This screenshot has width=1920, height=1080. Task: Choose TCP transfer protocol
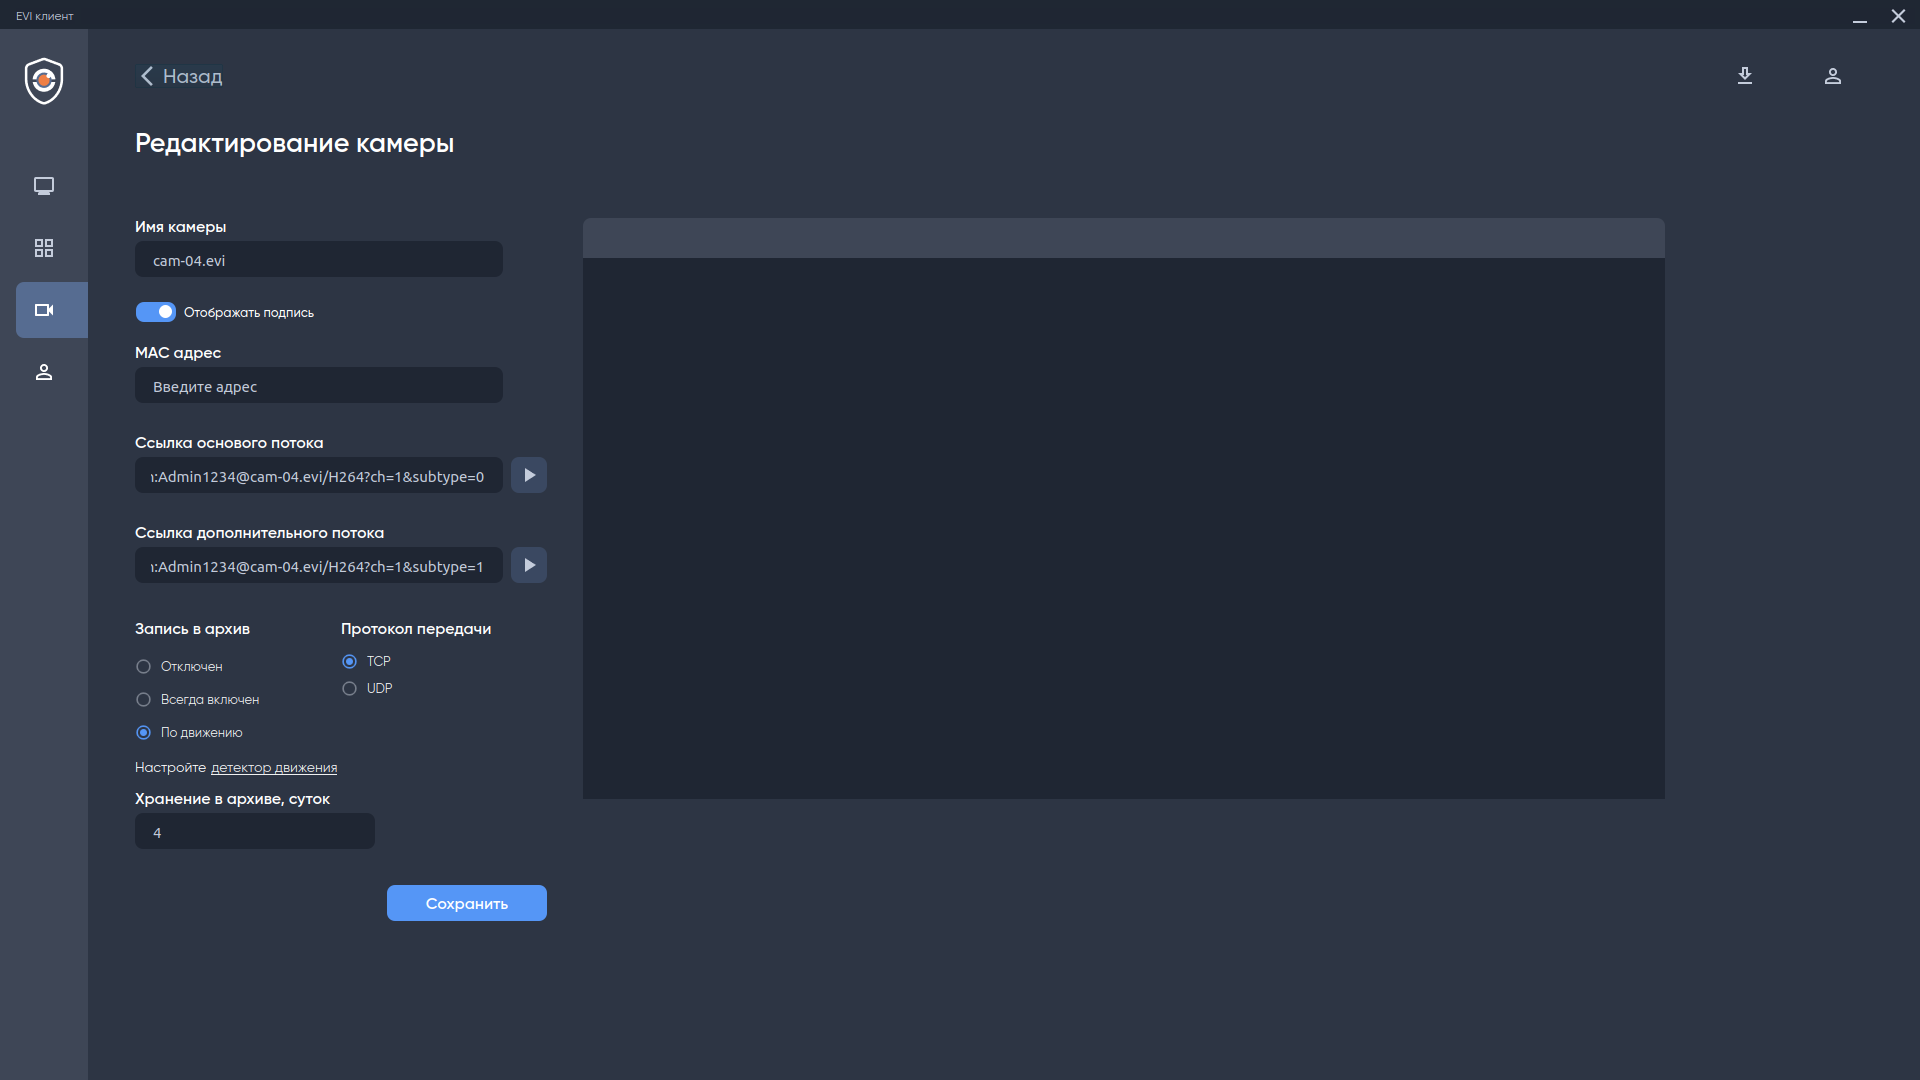coord(350,662)
